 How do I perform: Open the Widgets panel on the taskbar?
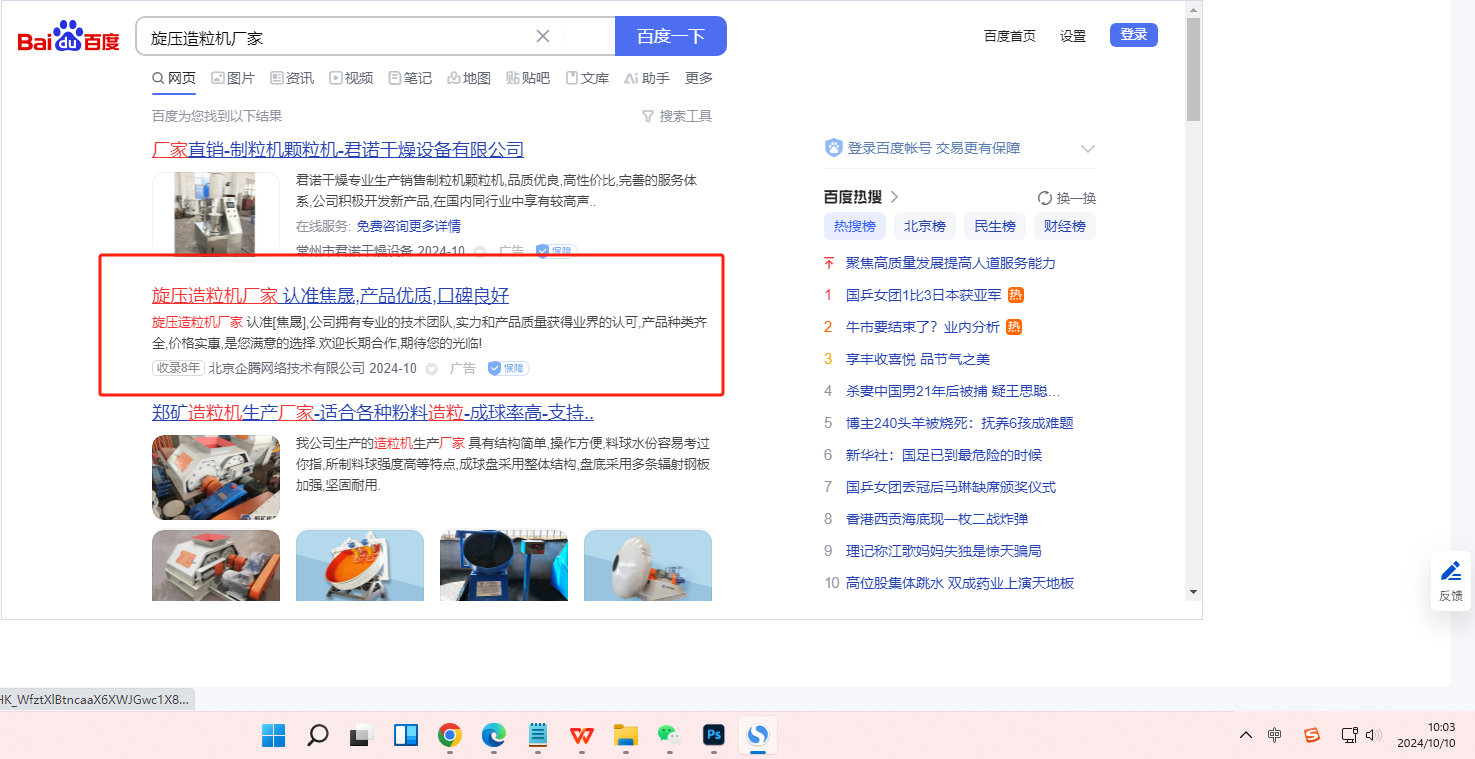coord(405,736)
